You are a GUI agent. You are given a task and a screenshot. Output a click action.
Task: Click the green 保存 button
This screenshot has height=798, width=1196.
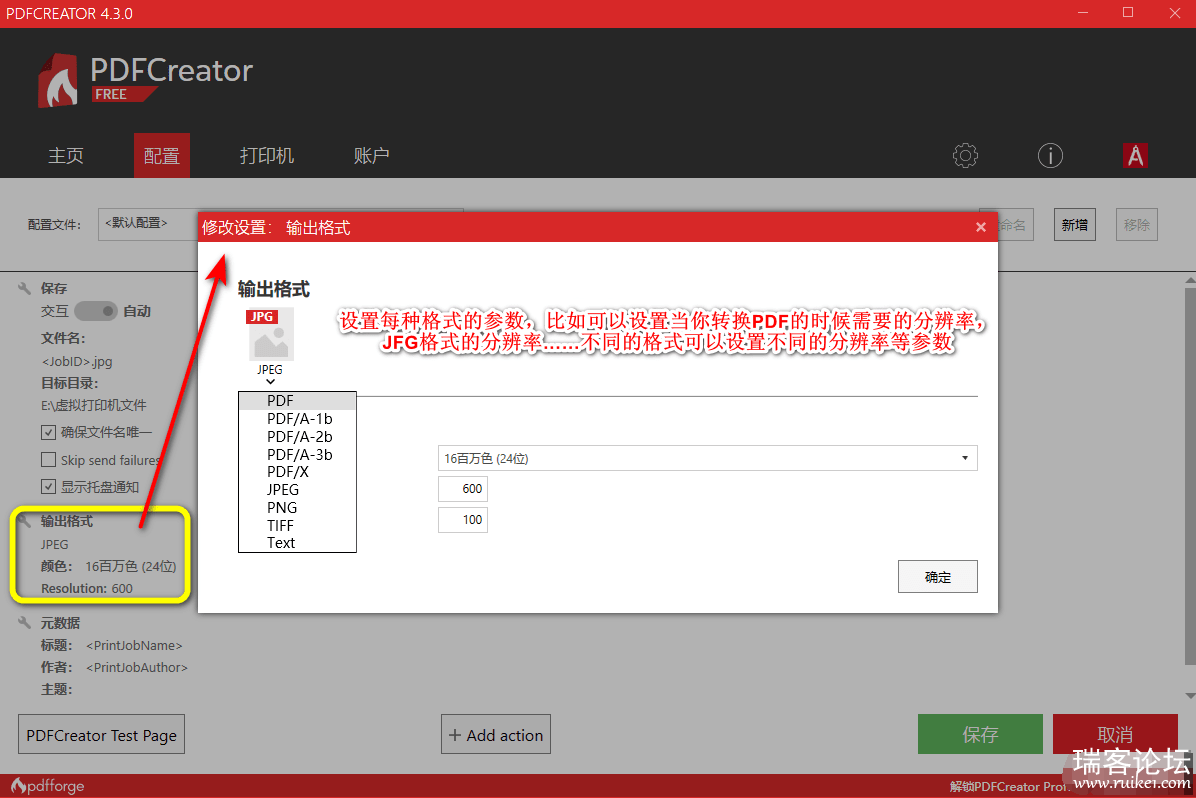980,734
